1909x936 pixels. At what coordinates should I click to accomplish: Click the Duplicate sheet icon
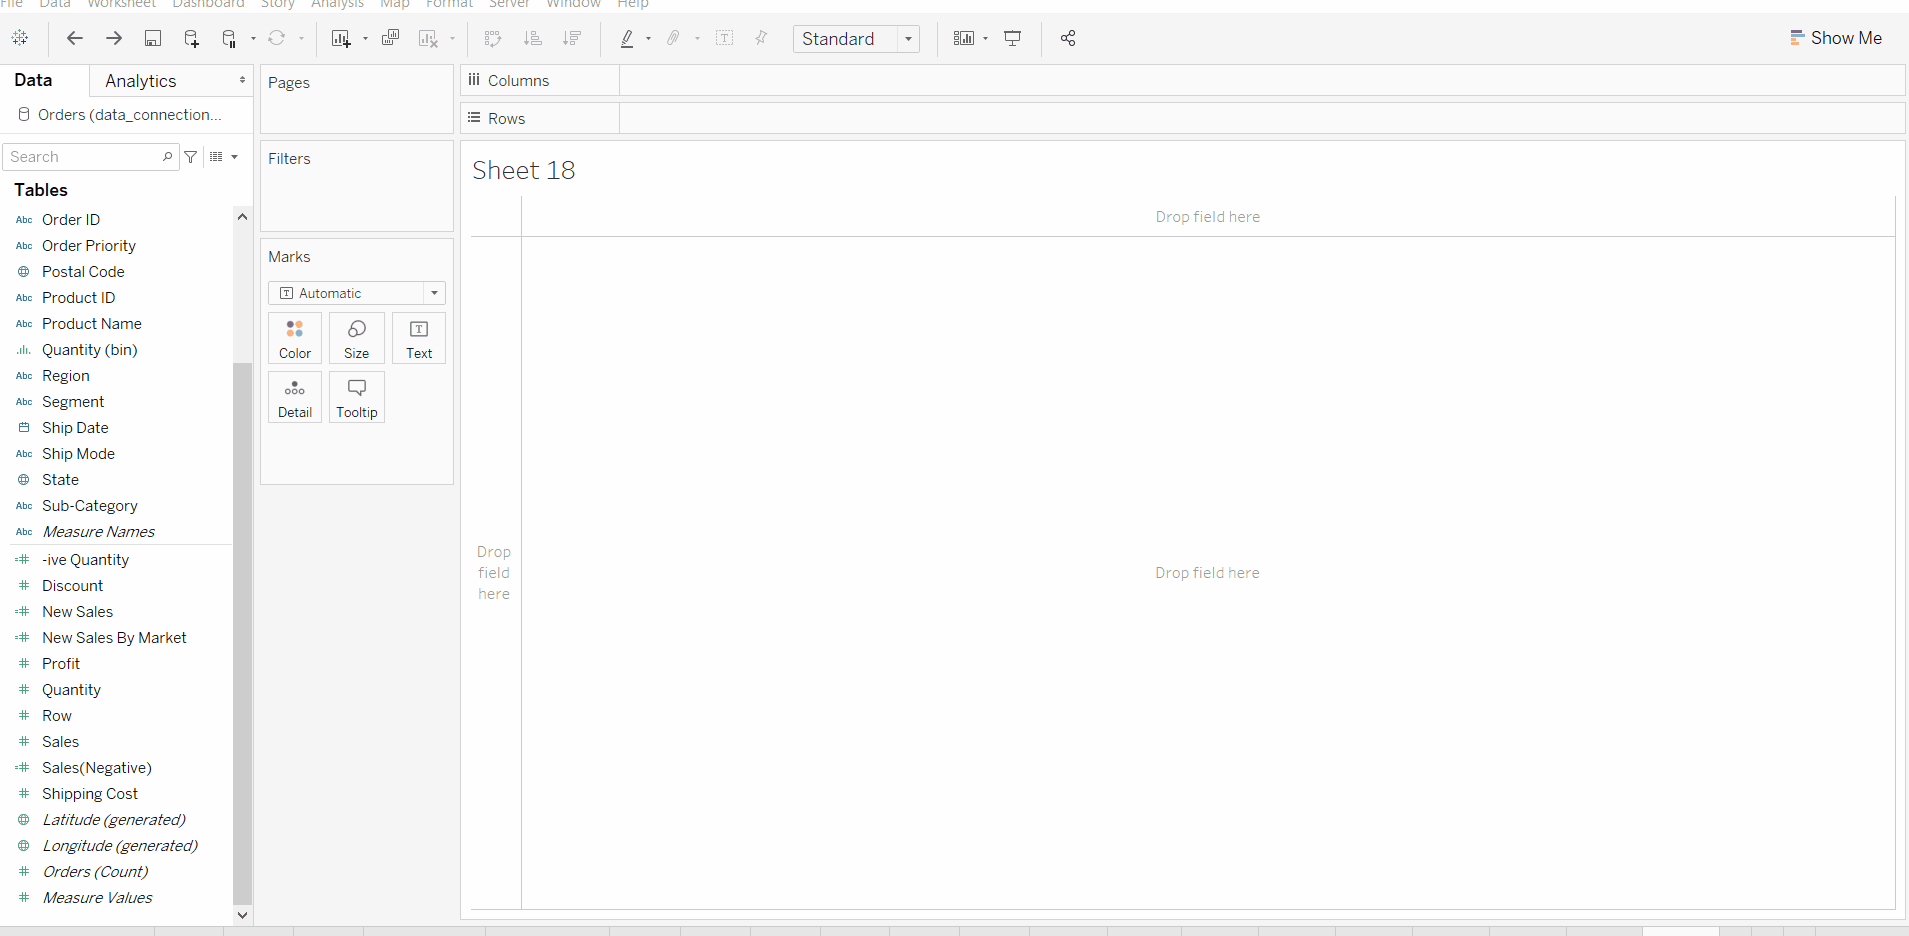[390, 38]
